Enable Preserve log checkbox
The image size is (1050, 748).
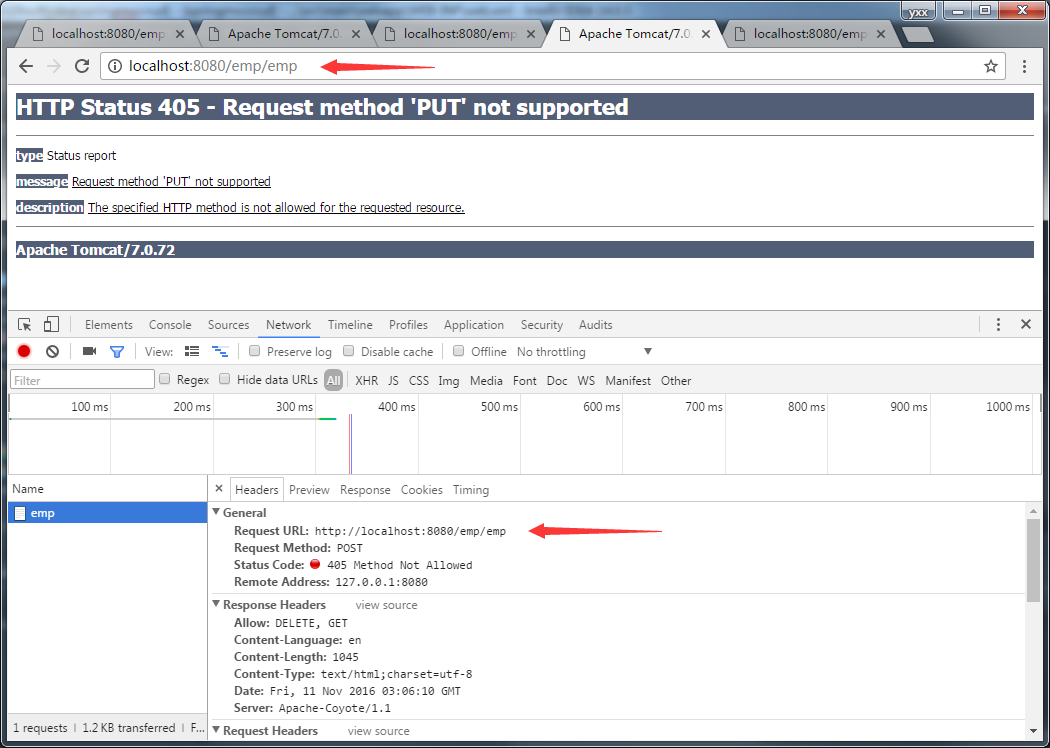254,351
